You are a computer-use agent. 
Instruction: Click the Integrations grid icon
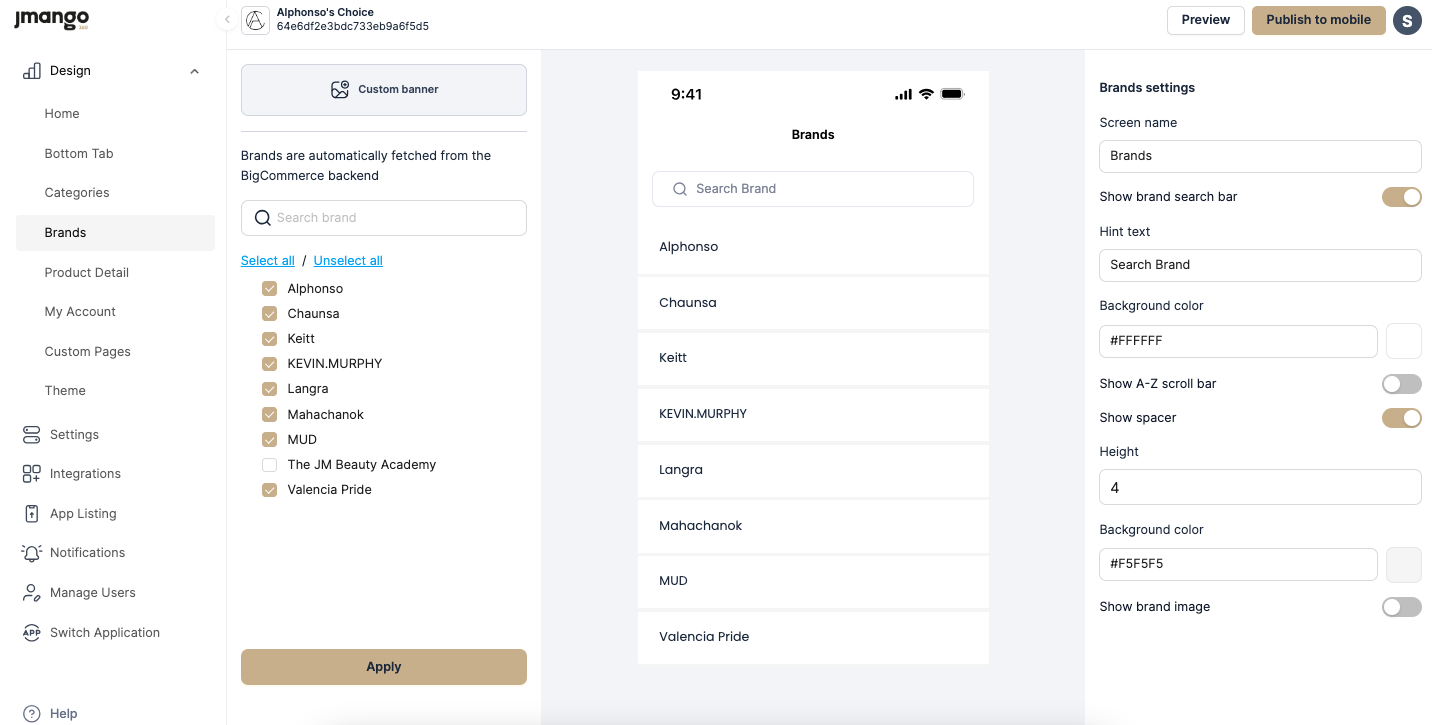(31, 474)
